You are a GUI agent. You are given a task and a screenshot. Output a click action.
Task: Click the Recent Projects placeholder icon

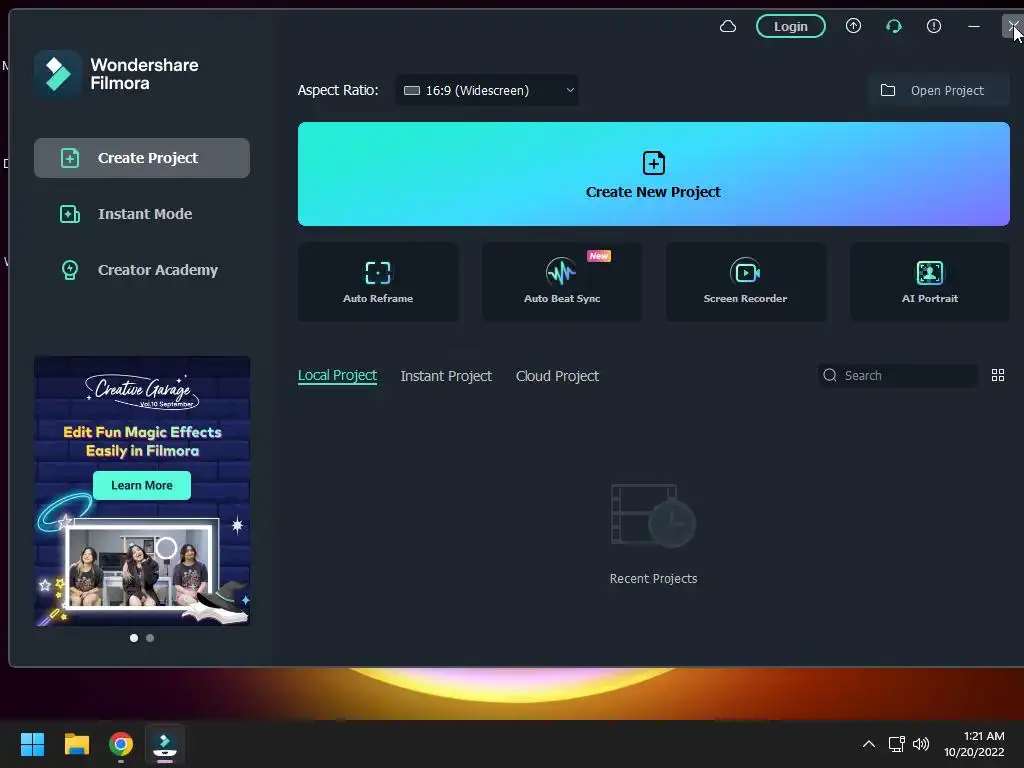click(x=653, y=515)
